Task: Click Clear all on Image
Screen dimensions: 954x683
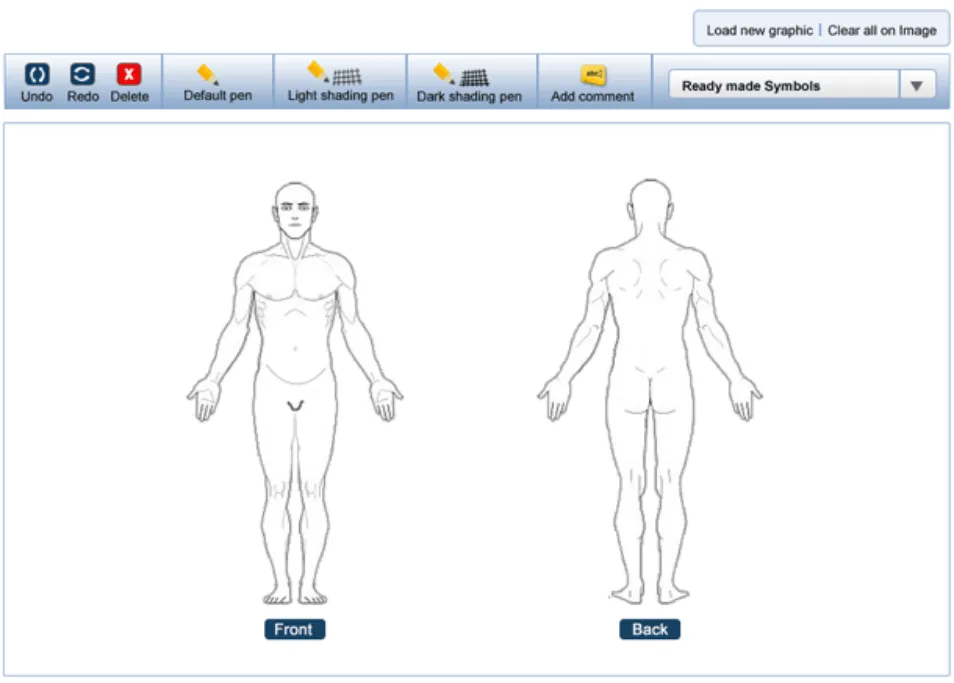Action: tap(882, 30)
